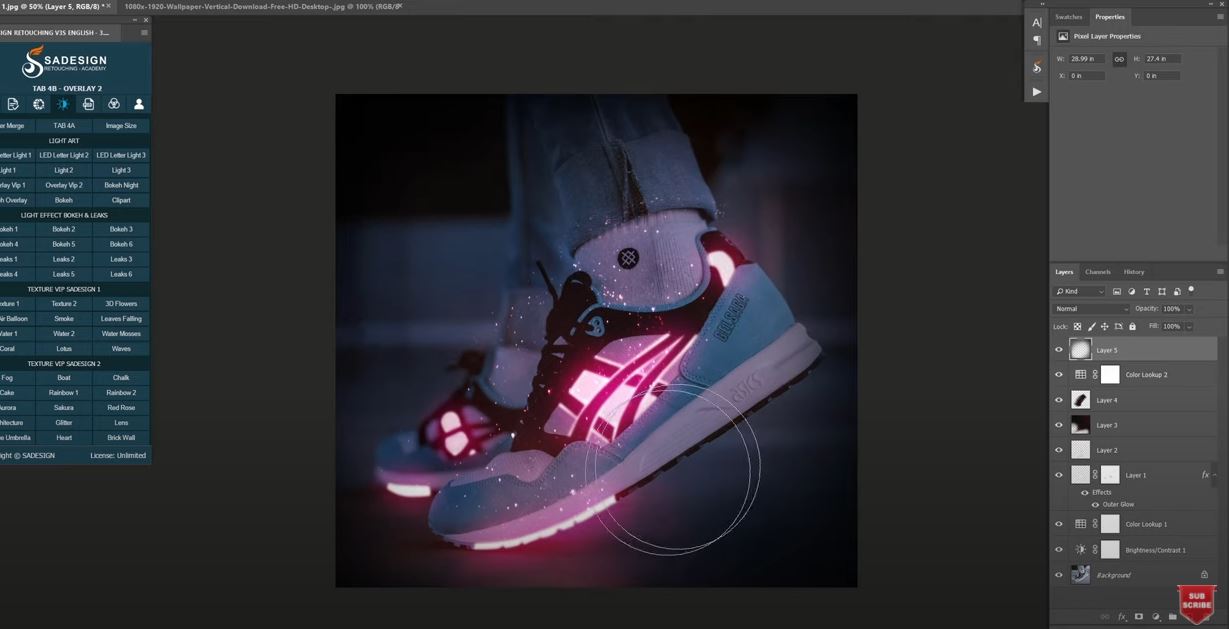Hide Layer 2 visibility eye
Image resolution: width=1229 pixels, height=629 pixels.
click(x=1059, y=450)
